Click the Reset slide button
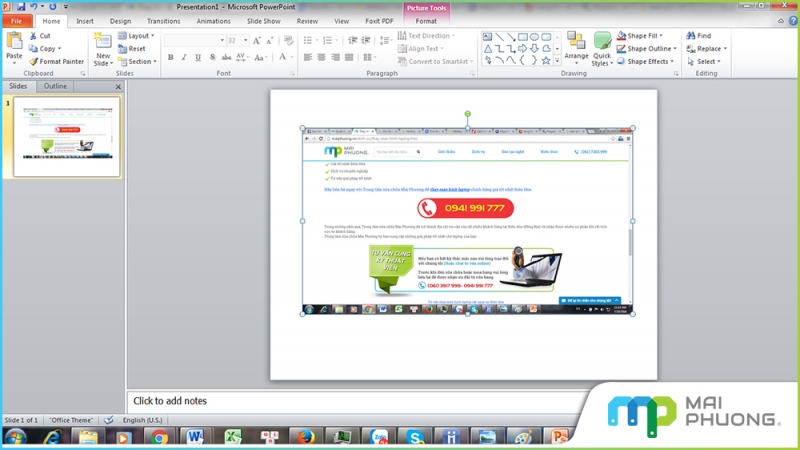 click(x=132, y=48)
